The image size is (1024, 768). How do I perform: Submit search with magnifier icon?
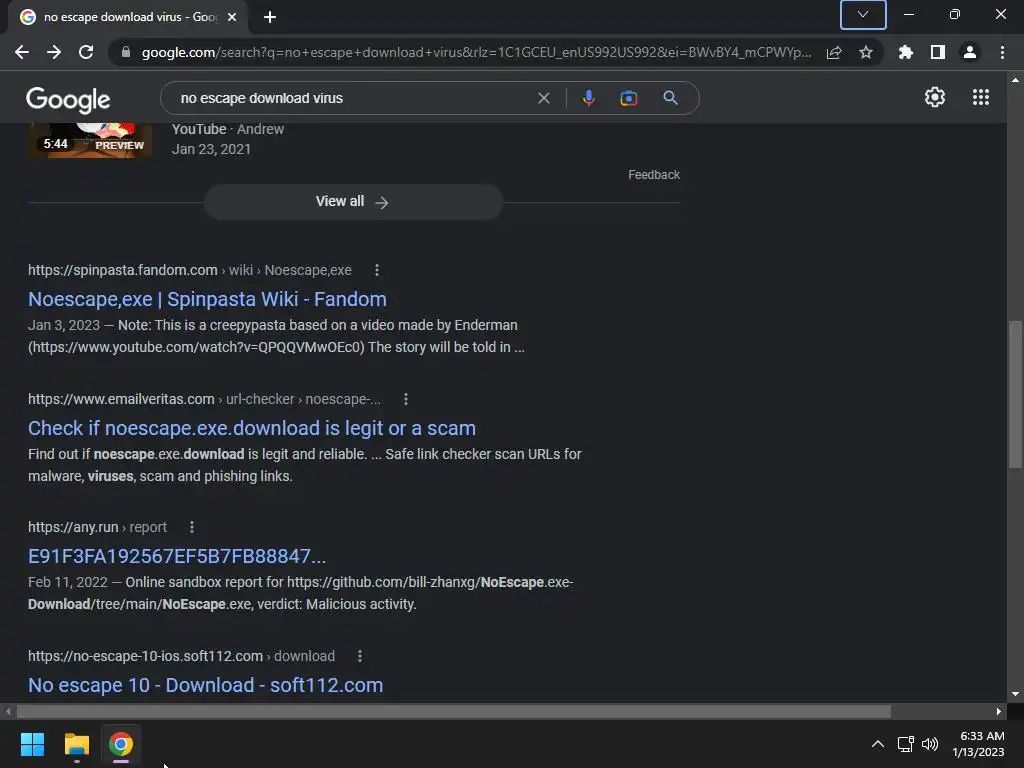[670, 98]
